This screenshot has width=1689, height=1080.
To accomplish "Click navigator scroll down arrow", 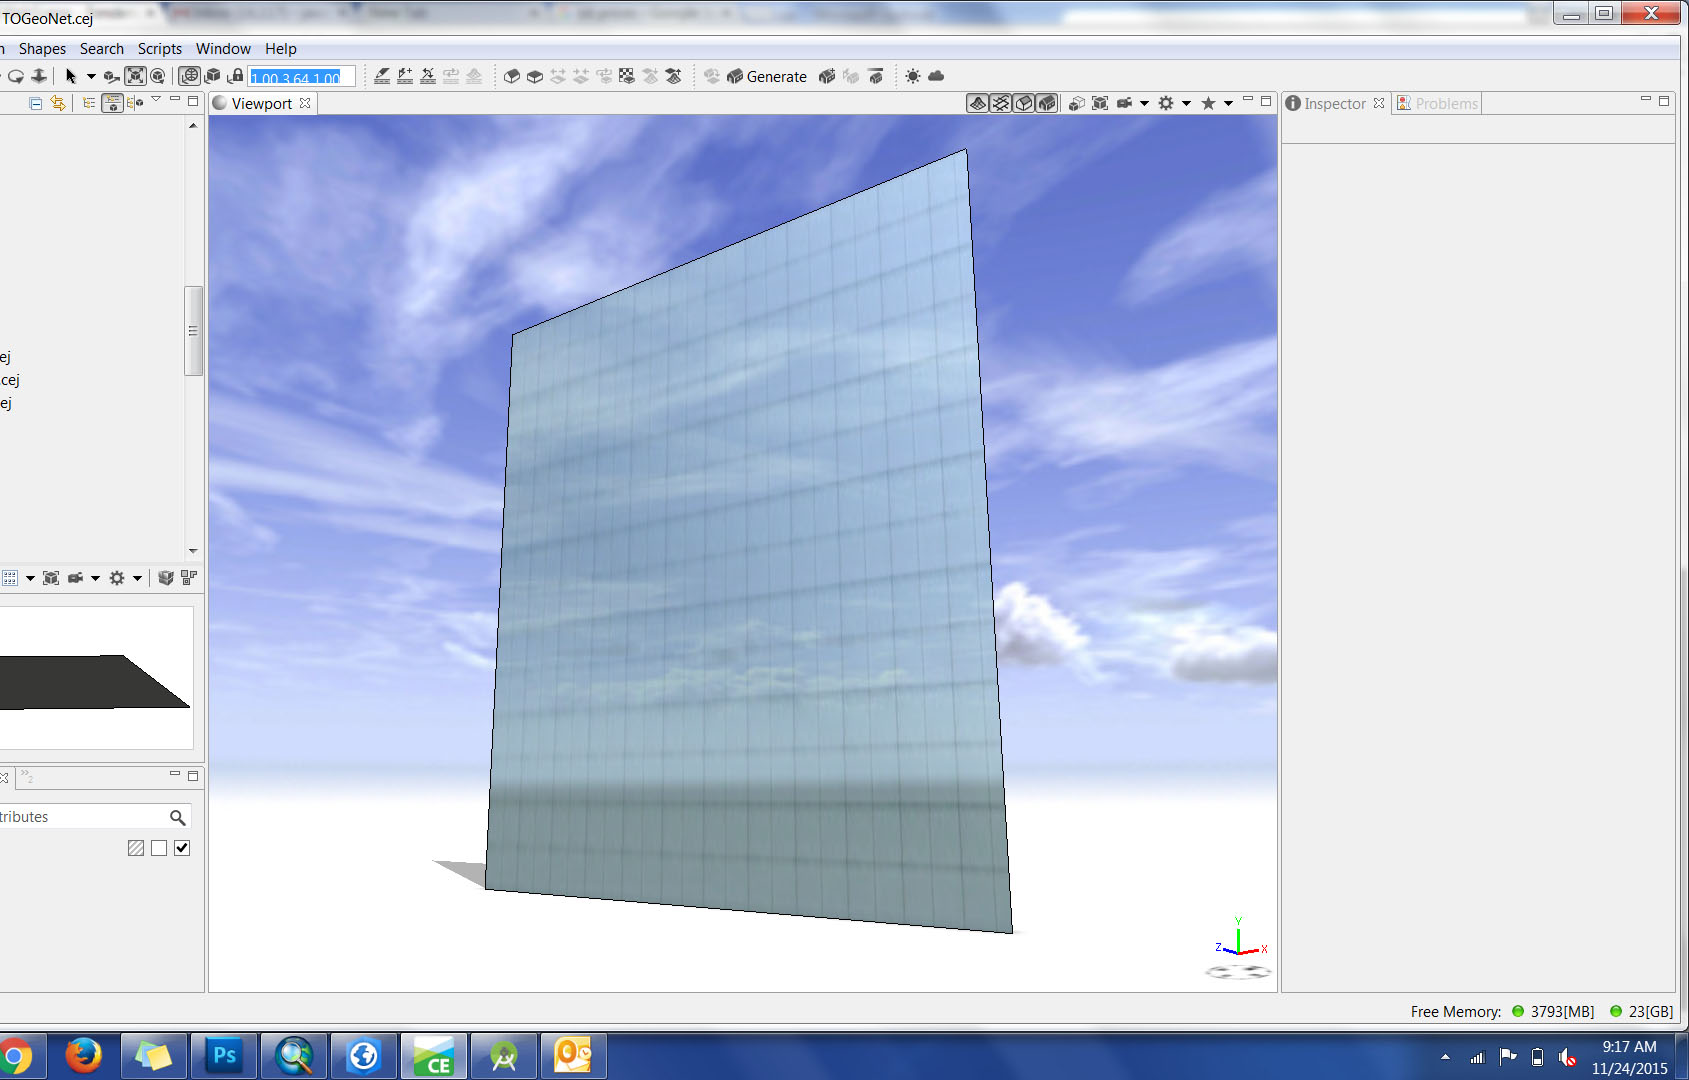I will (193, 551).
